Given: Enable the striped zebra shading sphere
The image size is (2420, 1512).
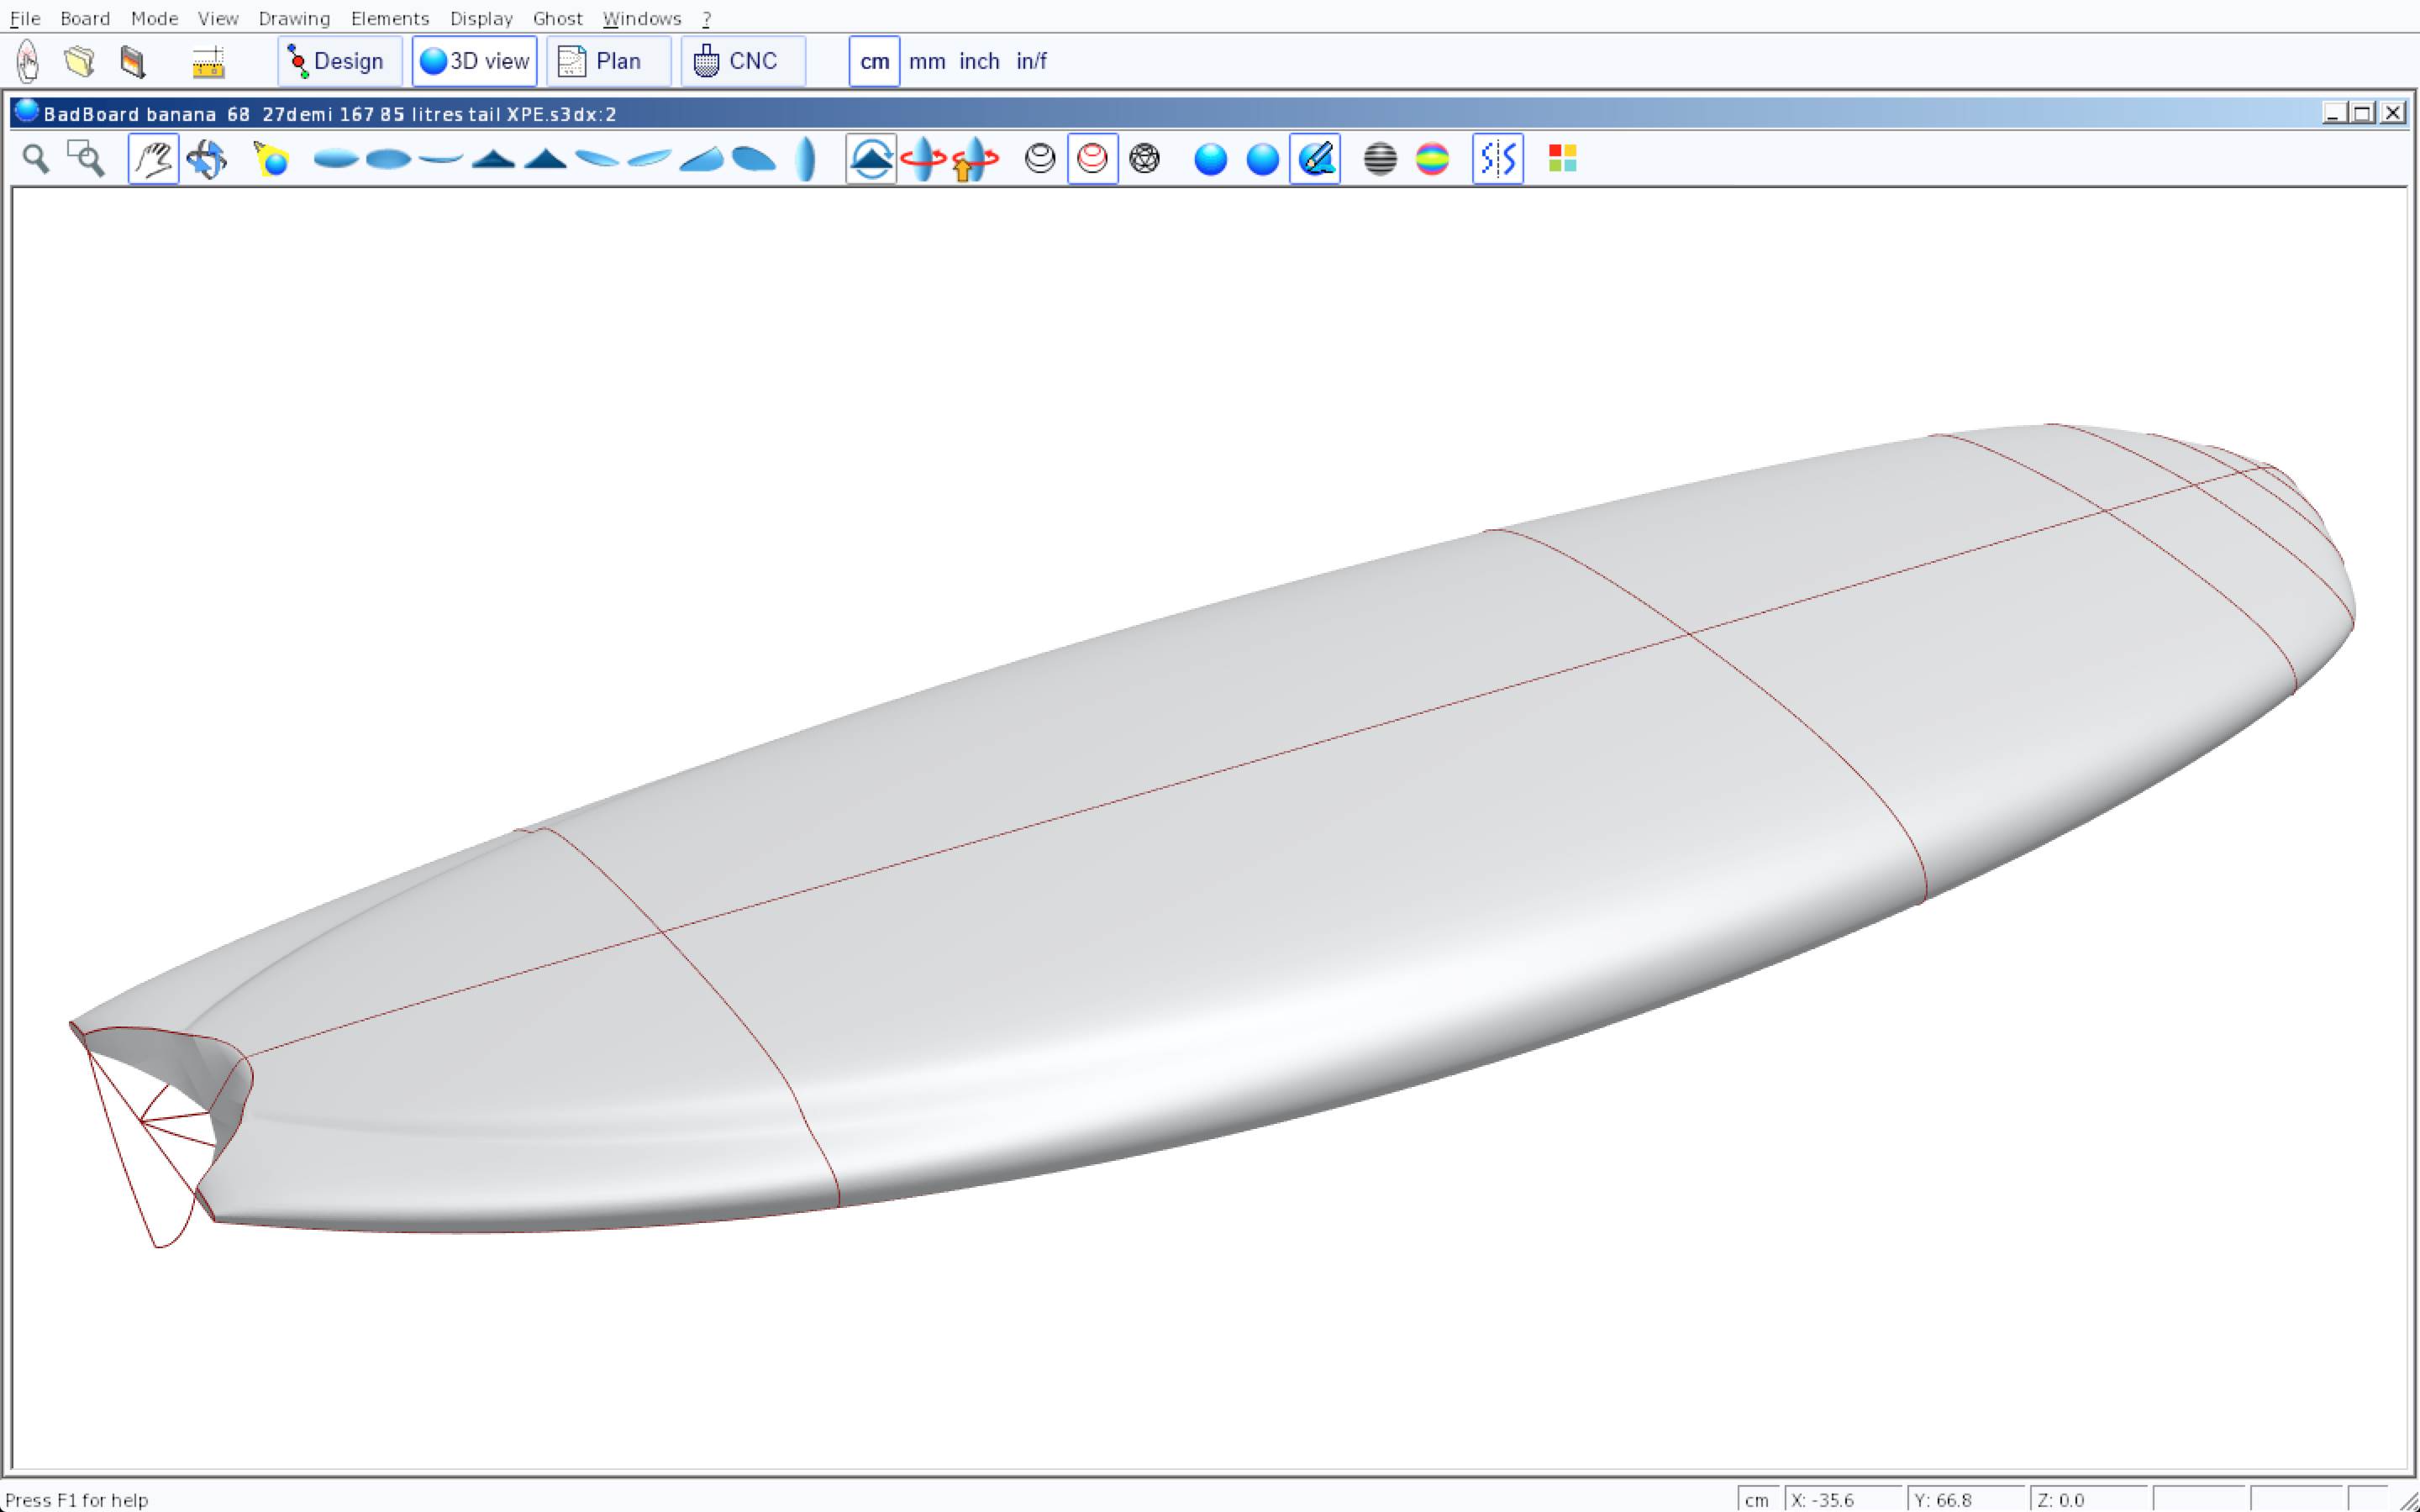Looking at the screenshot, I should [1380, 159].
